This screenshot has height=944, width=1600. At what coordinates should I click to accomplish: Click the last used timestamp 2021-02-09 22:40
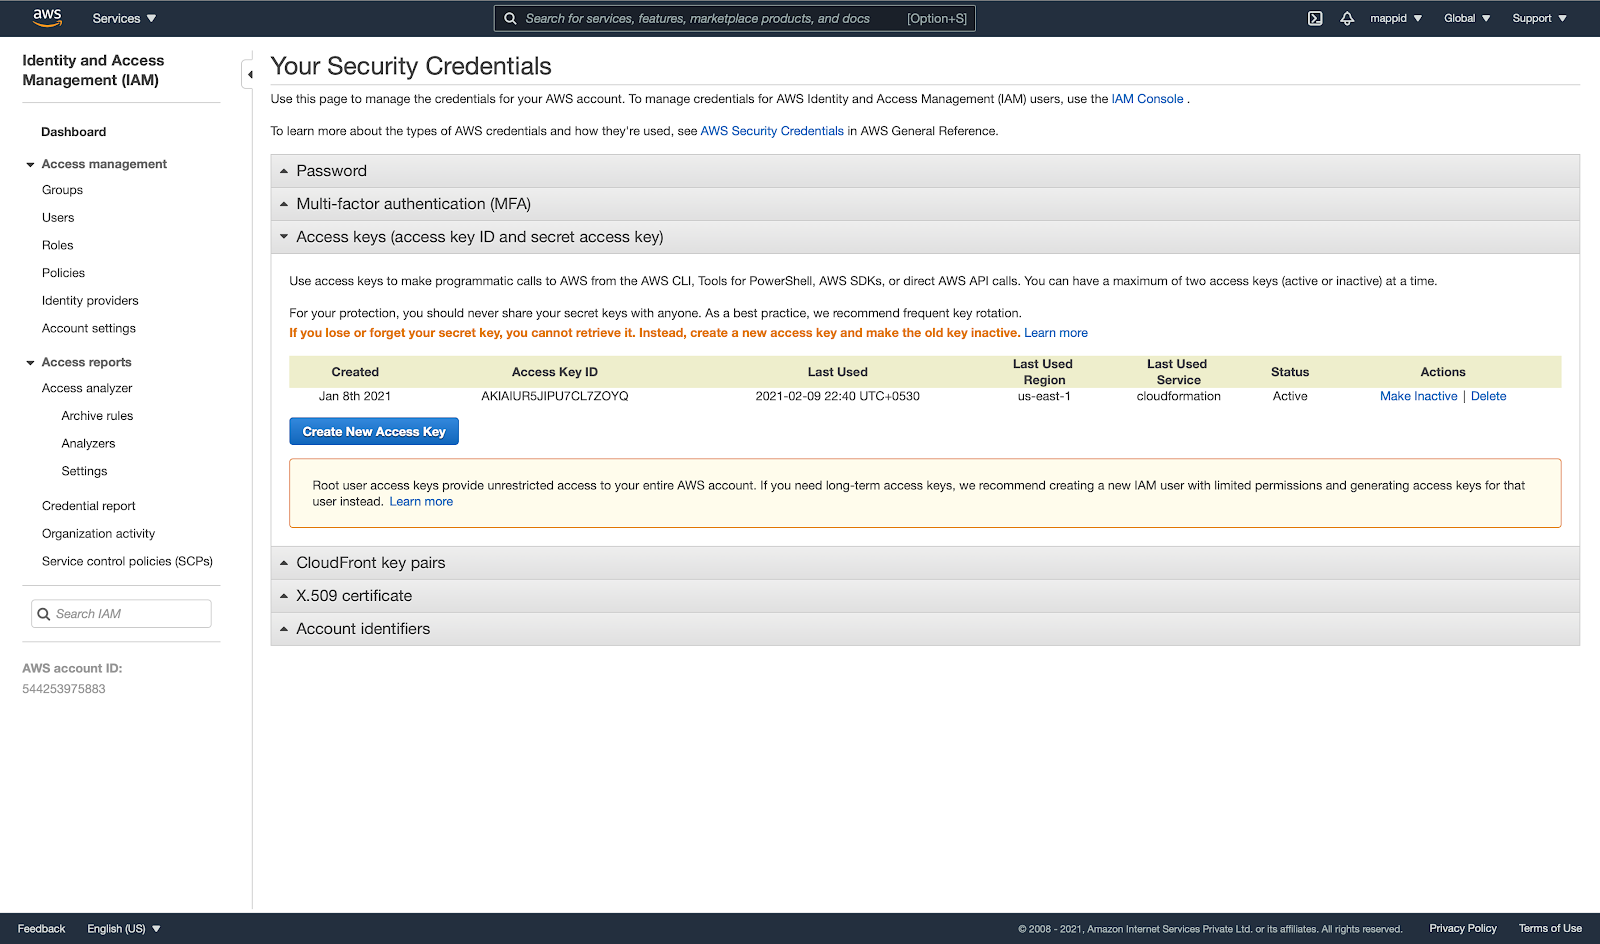[837, 396]
